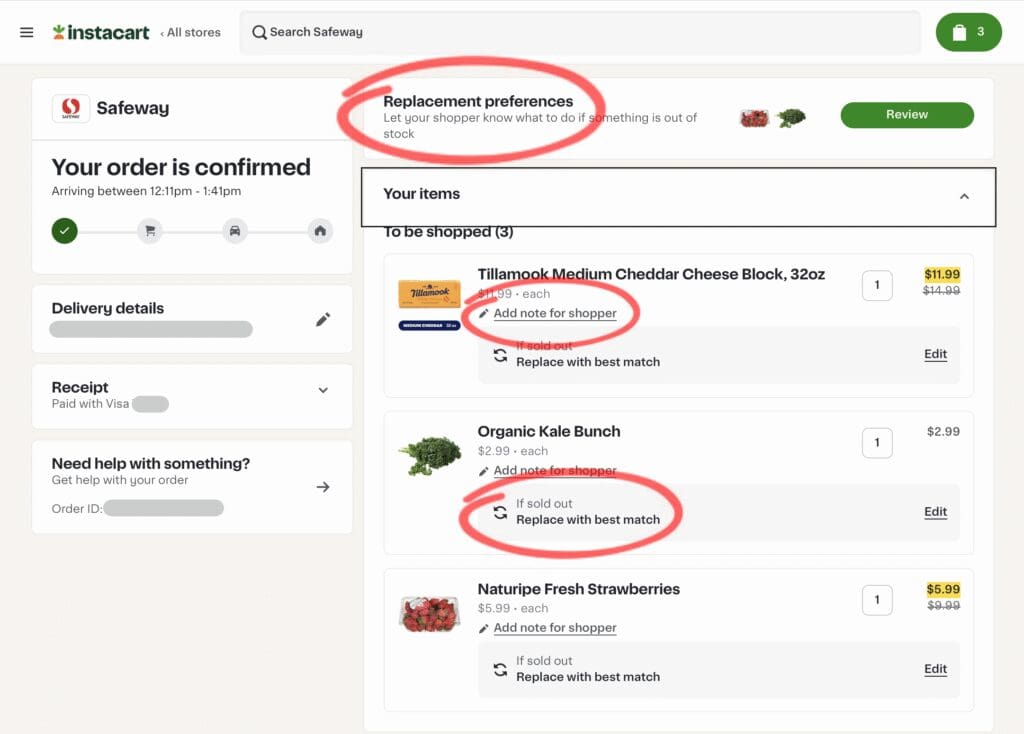
Task: Open the cart with 3 items
Action: pyautogui.click(x=968, y=32)
